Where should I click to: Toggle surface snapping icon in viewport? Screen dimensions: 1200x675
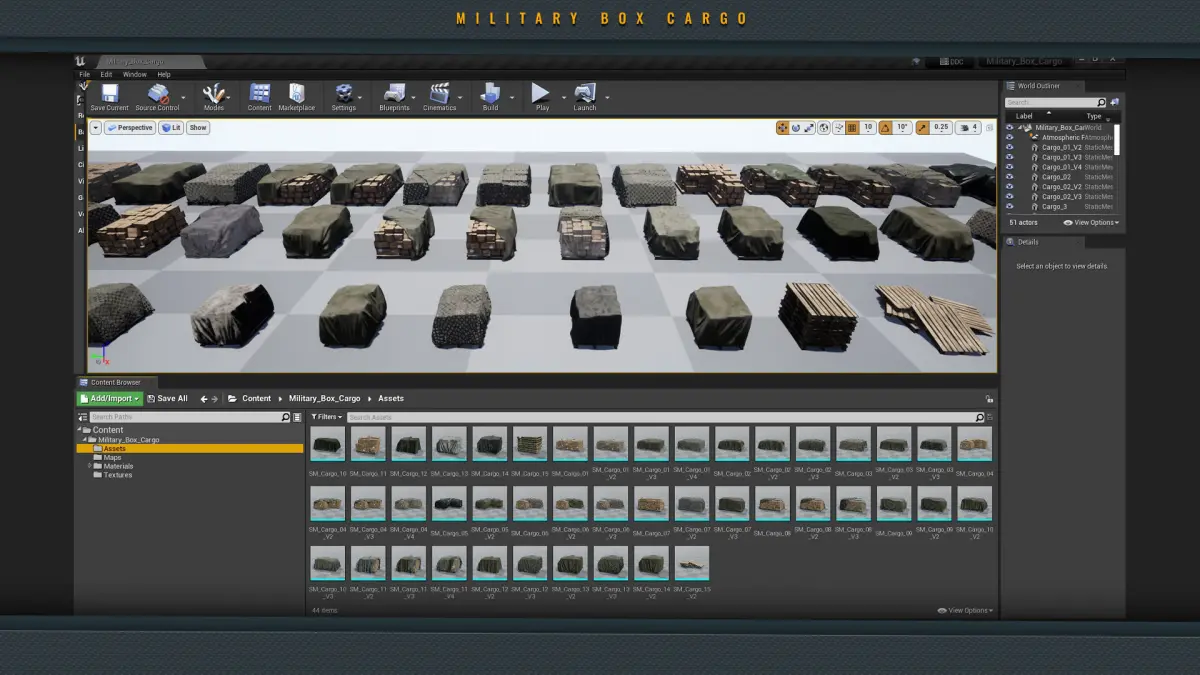click(838, 128)
